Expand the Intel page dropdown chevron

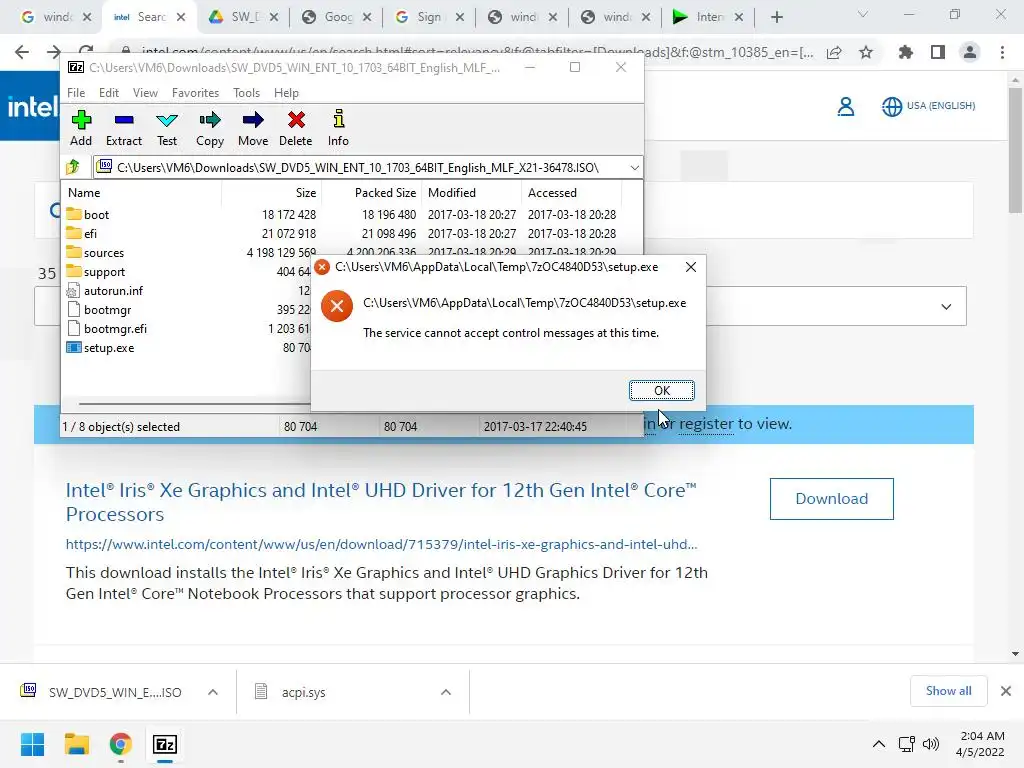(946, 306)
